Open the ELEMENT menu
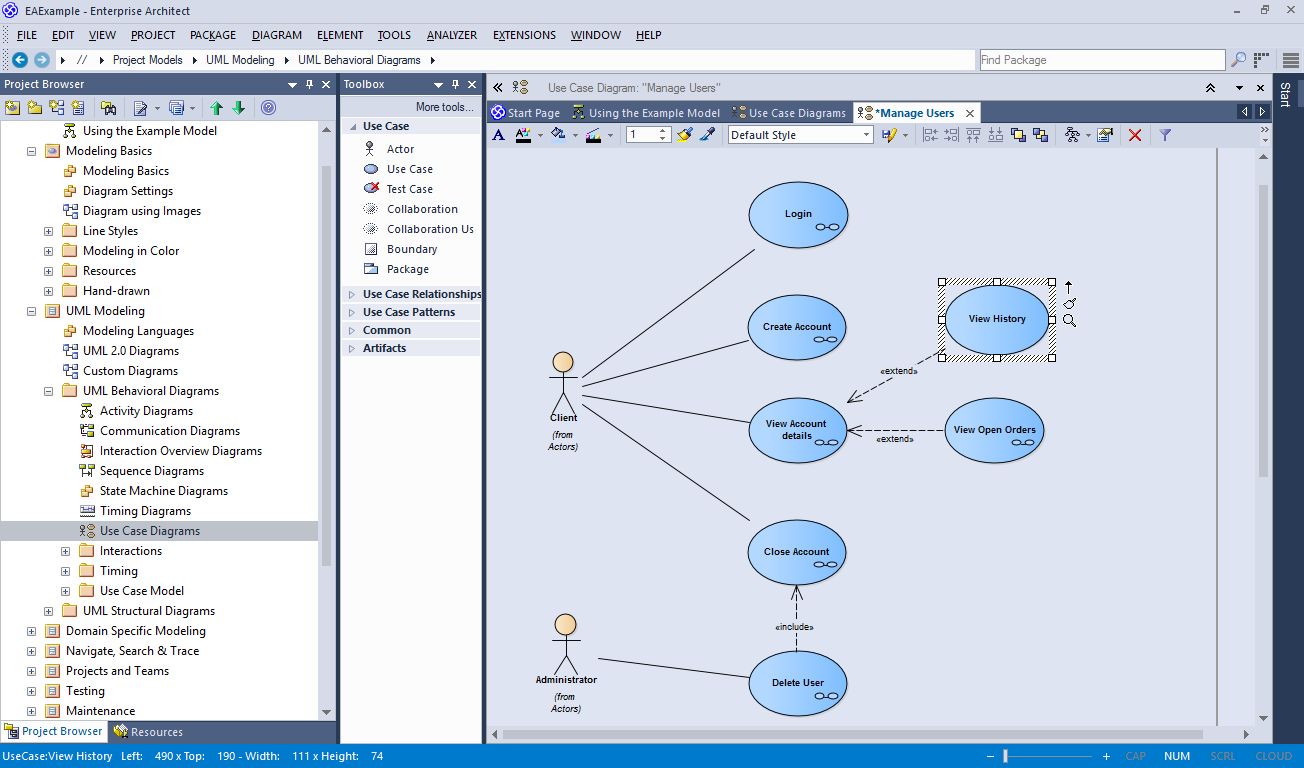Image resolution: width=1304 pixels, height=768 pixels. (x=340, y=35)
